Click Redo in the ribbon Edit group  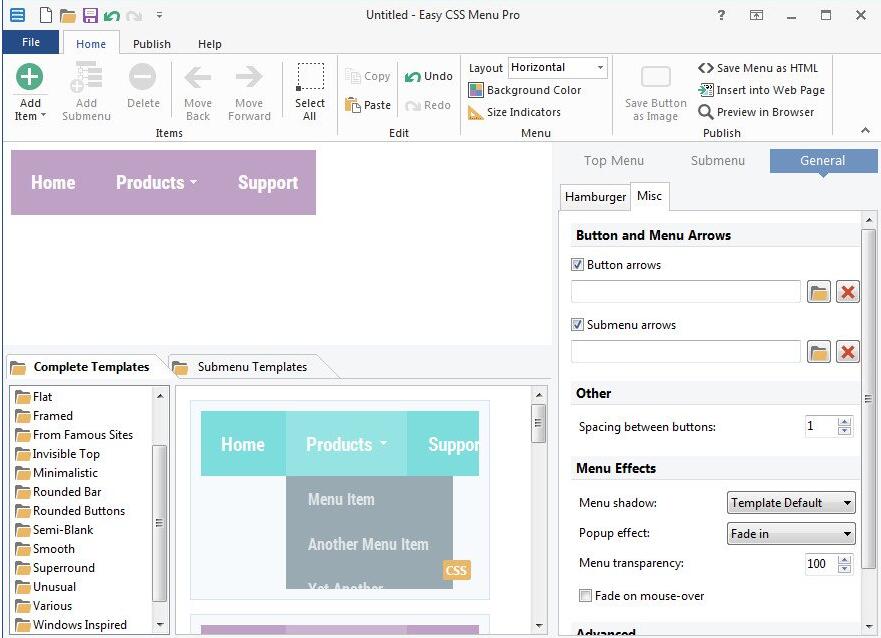[x=428, y=105]
